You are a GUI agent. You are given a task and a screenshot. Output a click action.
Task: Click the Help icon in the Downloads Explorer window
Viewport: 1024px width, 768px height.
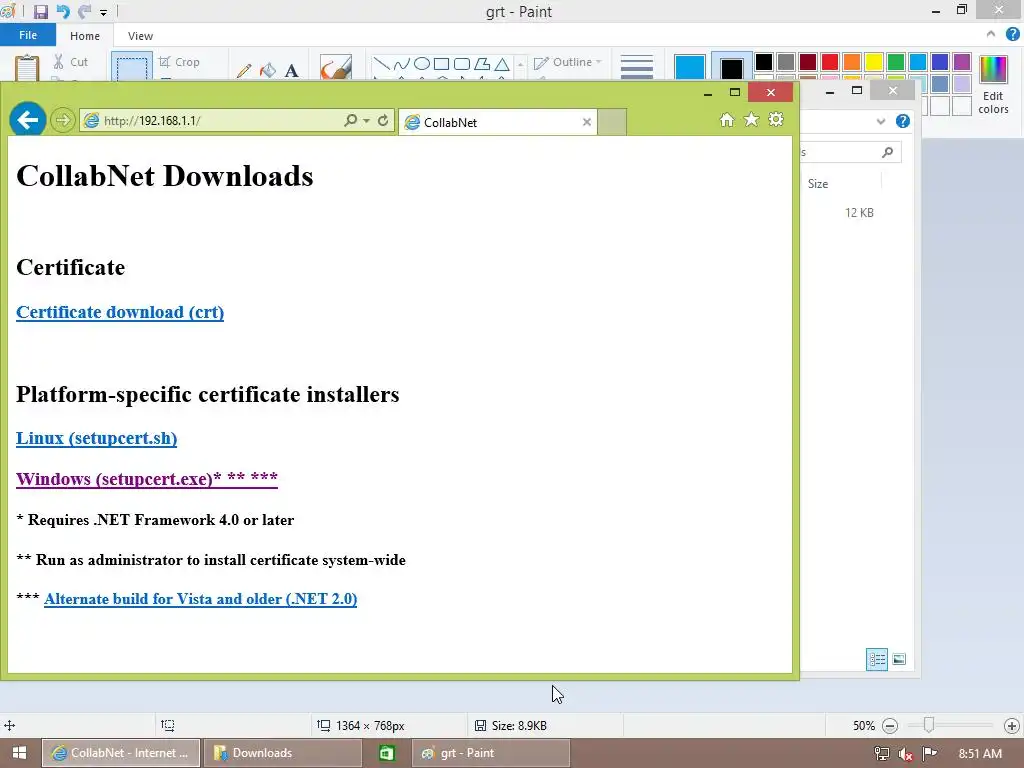click(903, 121)
